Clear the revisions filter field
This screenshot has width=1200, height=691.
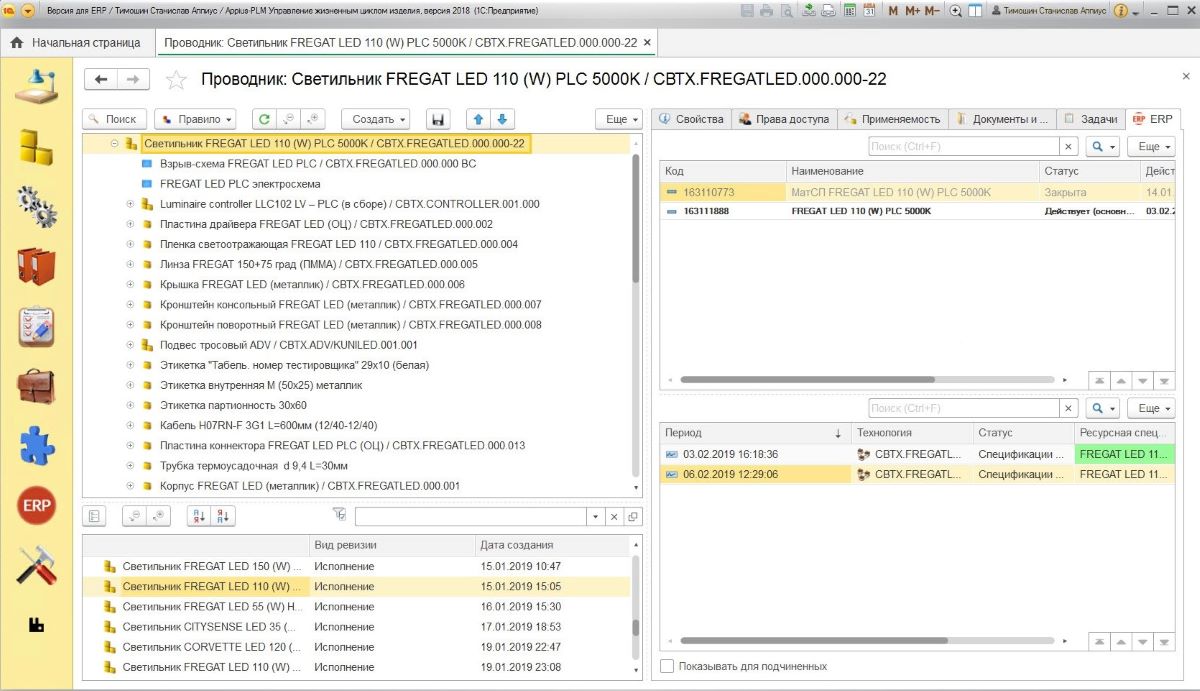pos(615,517)
